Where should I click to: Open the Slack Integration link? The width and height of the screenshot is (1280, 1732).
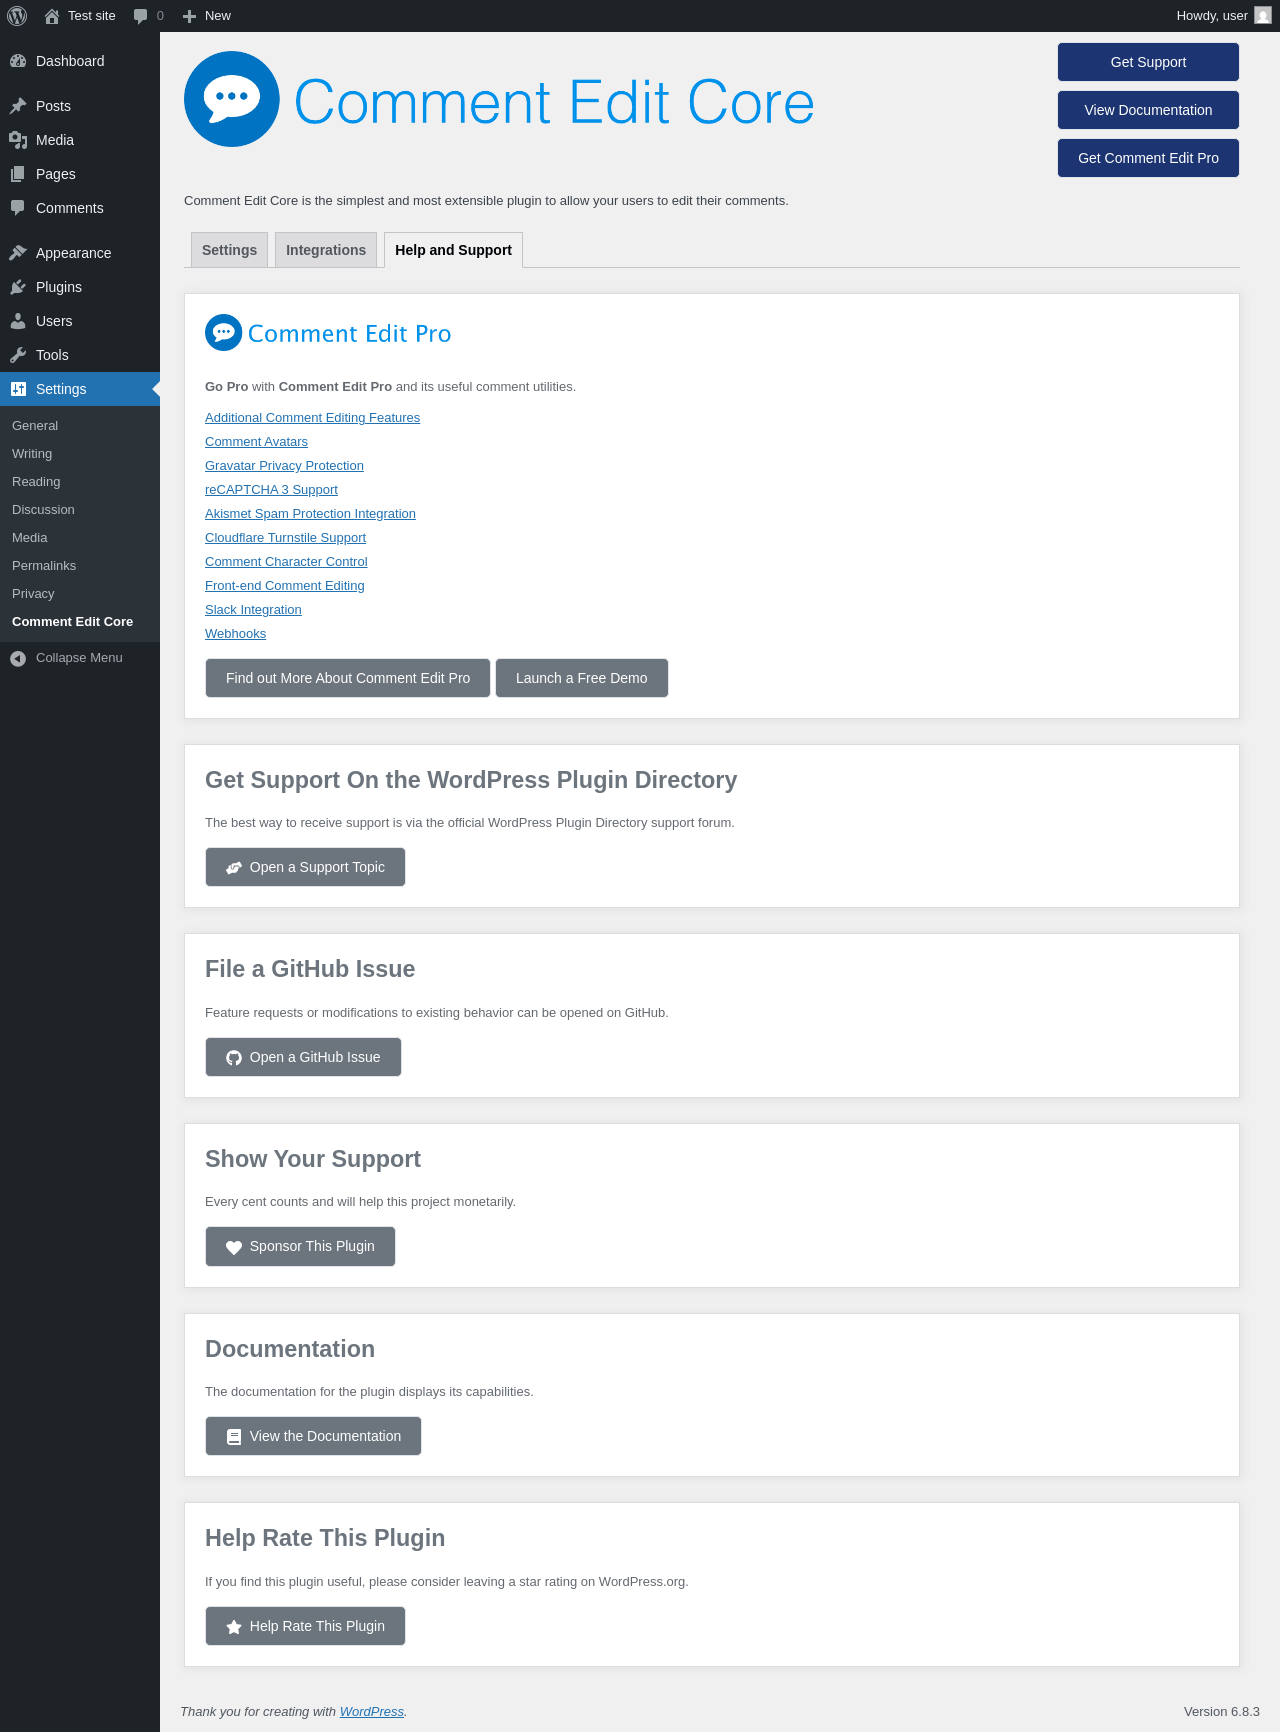tap(253, 610)
